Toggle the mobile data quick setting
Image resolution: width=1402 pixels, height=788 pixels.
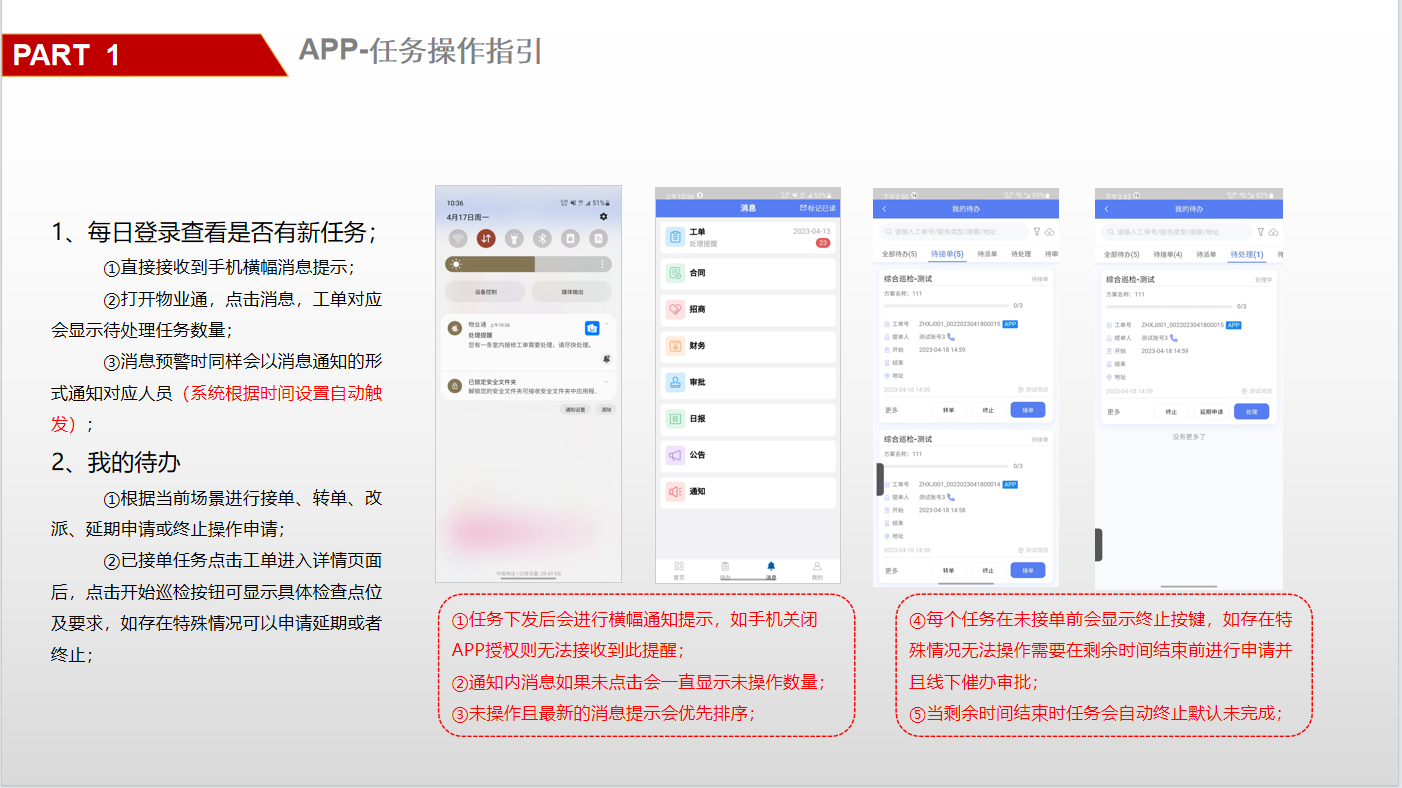tap(486, 238)
